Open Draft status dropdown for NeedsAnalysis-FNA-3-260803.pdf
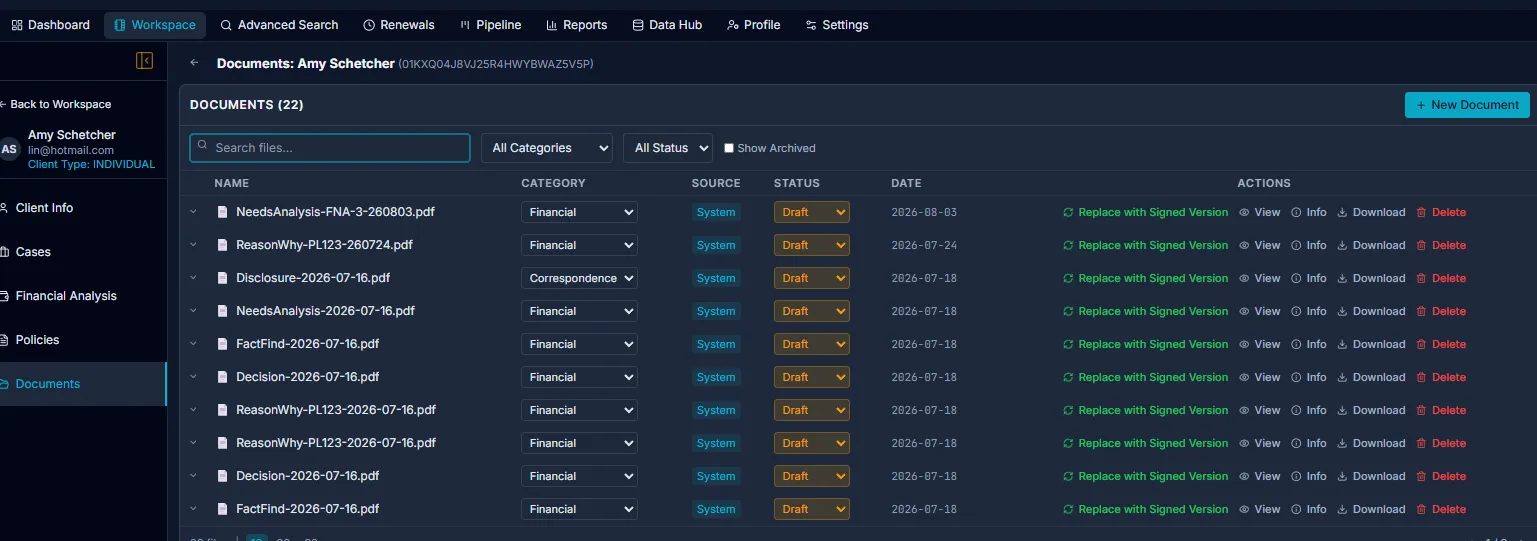The image size is (1537, 541). tap(811, 212)
